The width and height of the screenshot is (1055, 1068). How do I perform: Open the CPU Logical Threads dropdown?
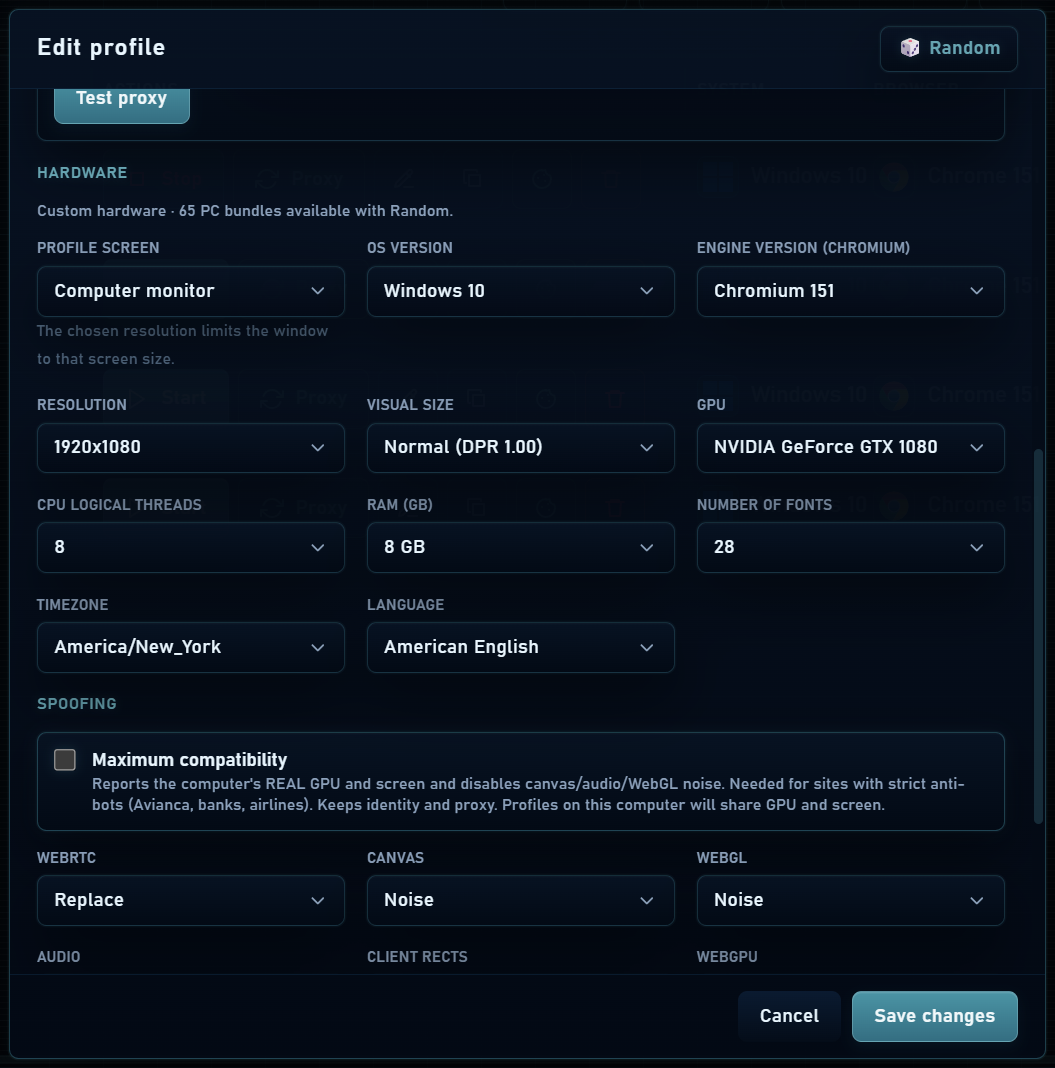(191, 547)
